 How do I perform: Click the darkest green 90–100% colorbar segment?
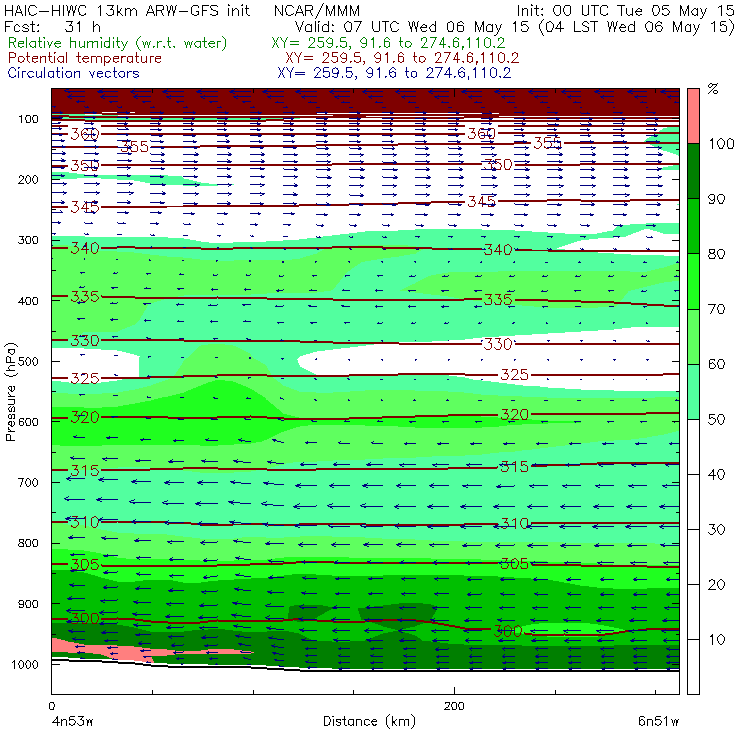click(x=693, y=171)
